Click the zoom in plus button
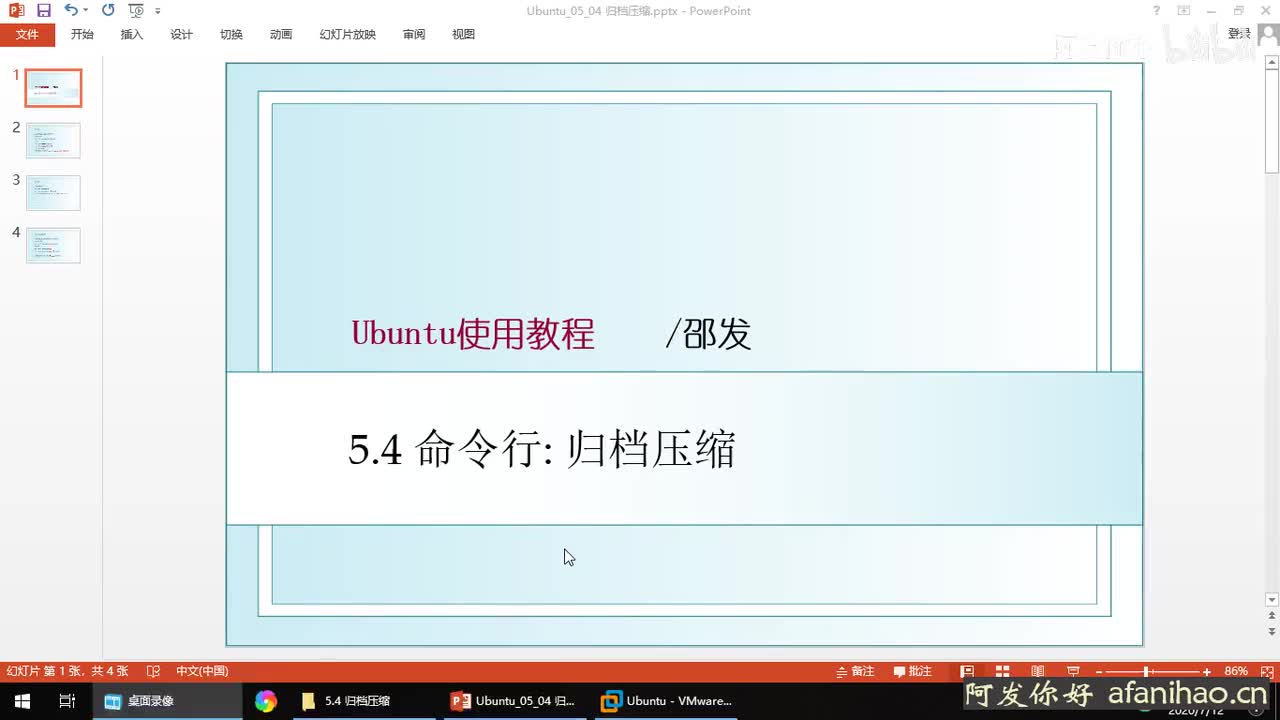 [x=1207, y=672]
